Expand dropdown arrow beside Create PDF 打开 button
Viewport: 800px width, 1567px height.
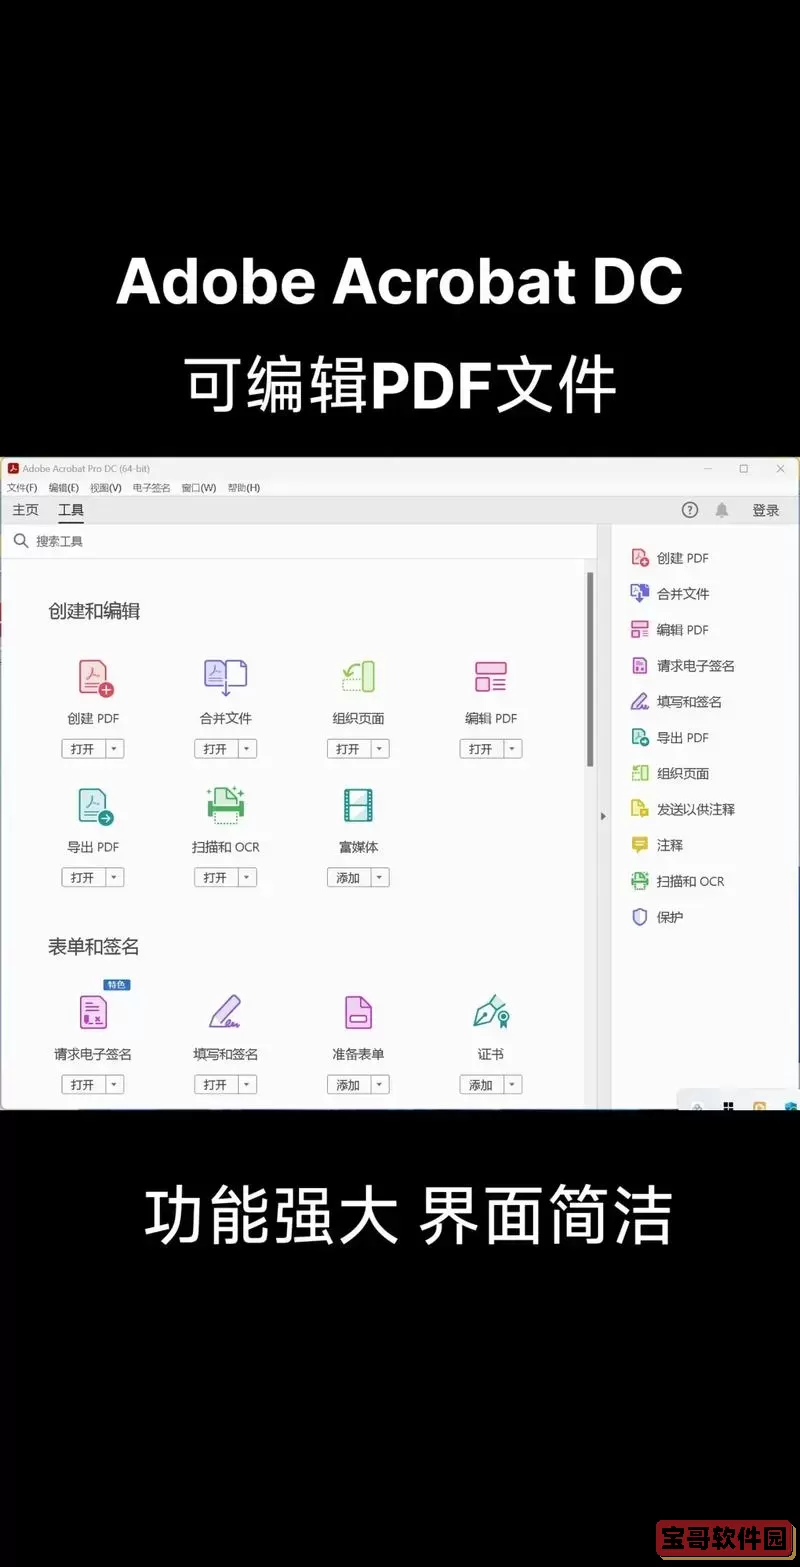pyautogui.click(x=114, y=749)
